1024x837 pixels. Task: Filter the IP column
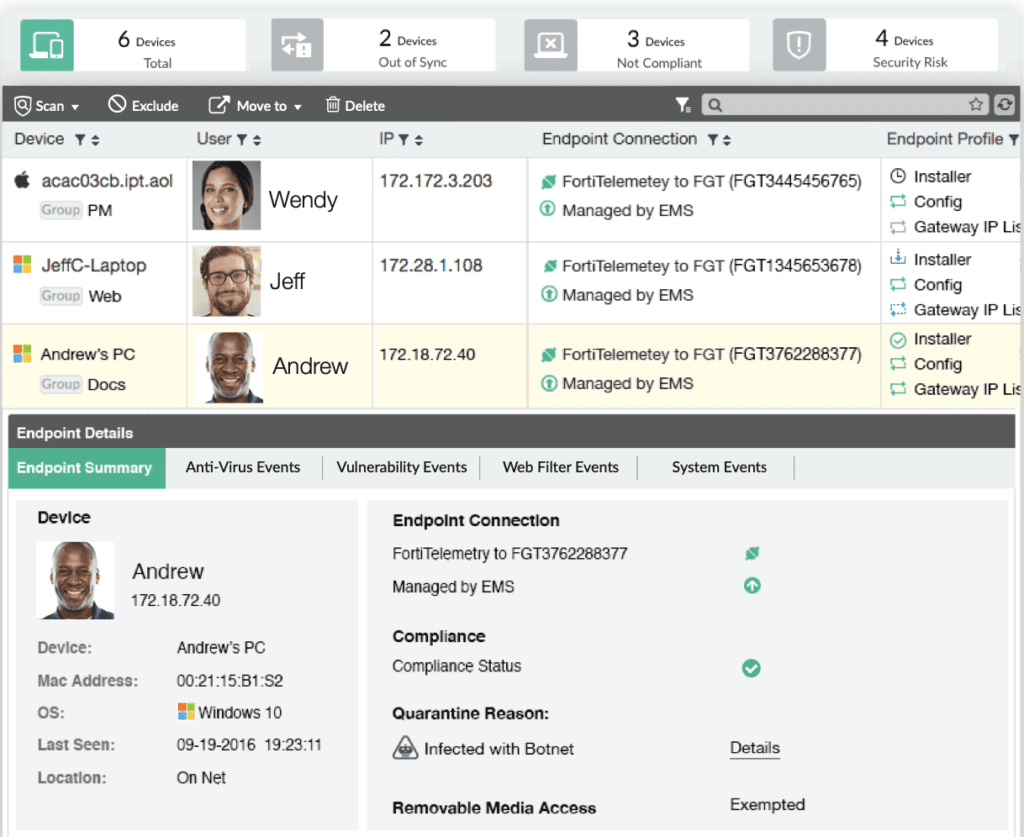pos(404,140)
